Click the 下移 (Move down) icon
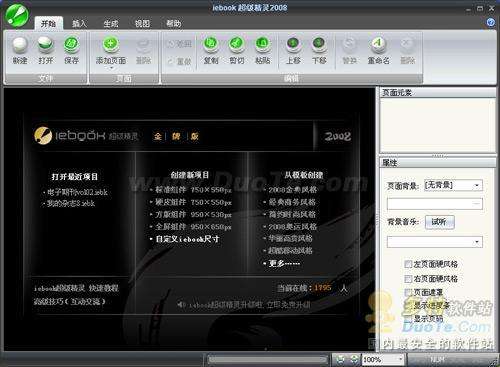Viewport: 500px width, 367px height. [x=319, y=45]
